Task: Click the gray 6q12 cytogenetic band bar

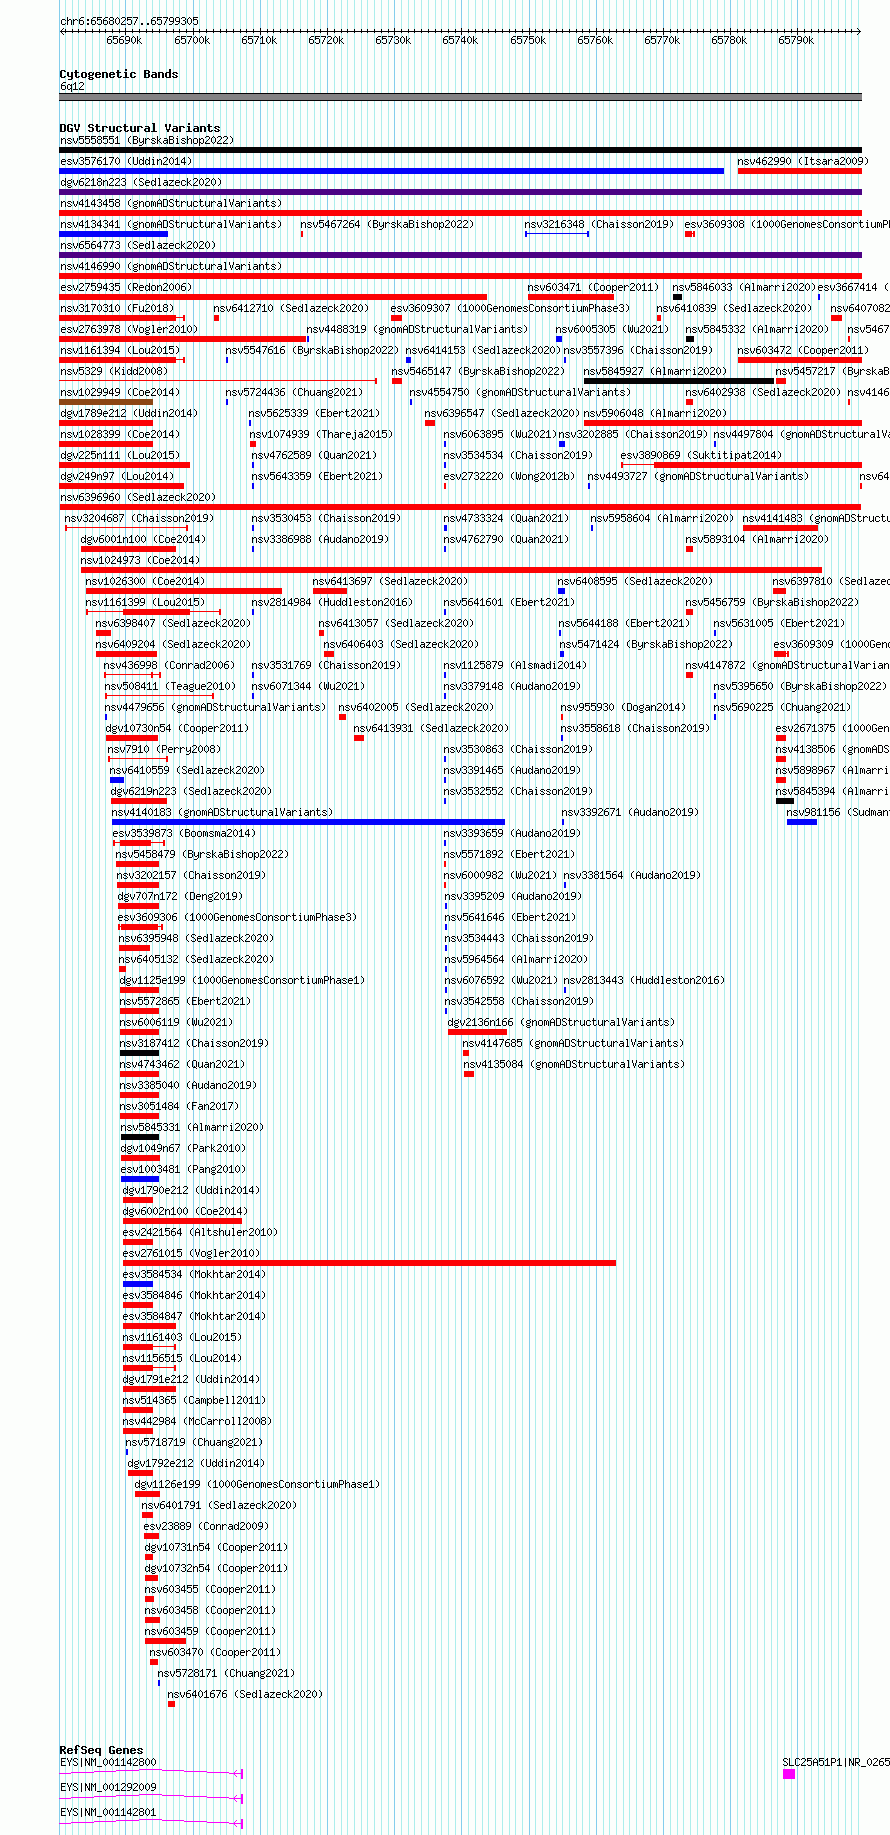Action: coord(460,97)
